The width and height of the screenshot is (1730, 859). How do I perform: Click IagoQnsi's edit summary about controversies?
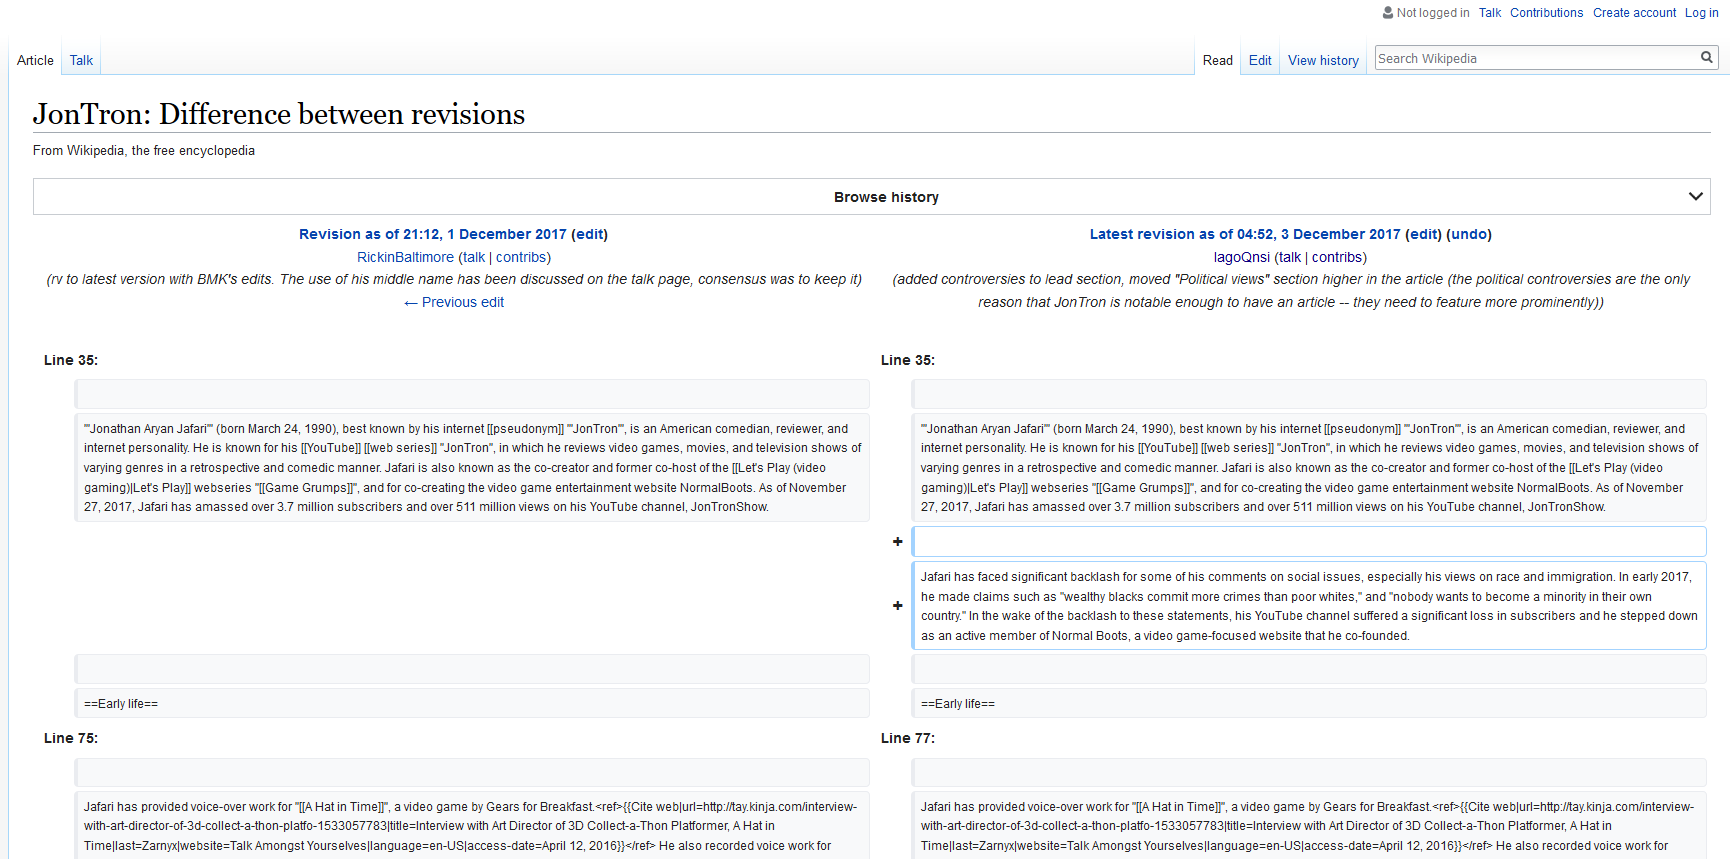tap(1291, 291)
